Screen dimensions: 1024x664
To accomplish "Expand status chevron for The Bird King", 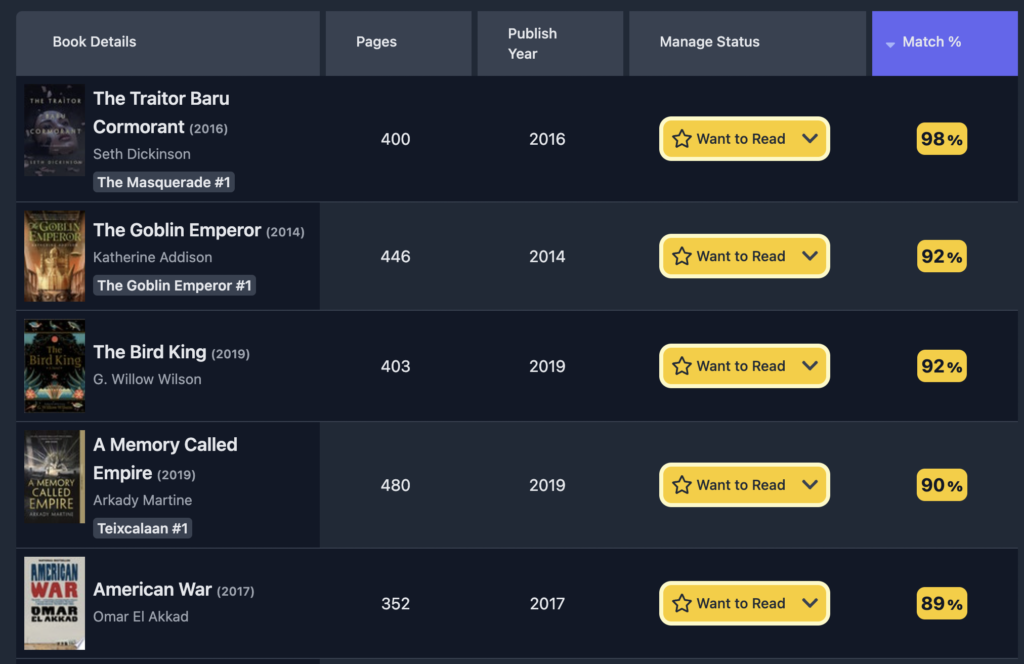I will 810,366.
